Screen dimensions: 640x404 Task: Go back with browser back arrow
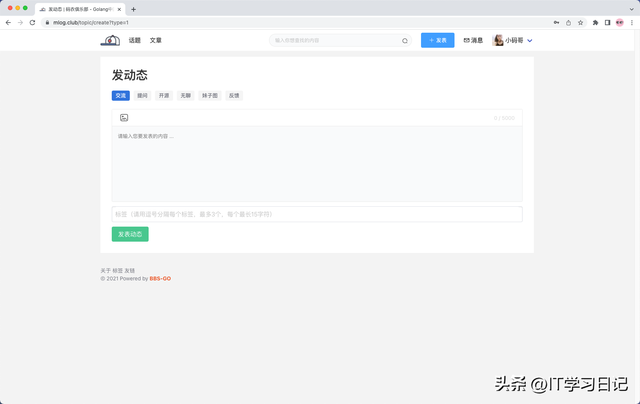pos(8,22)
